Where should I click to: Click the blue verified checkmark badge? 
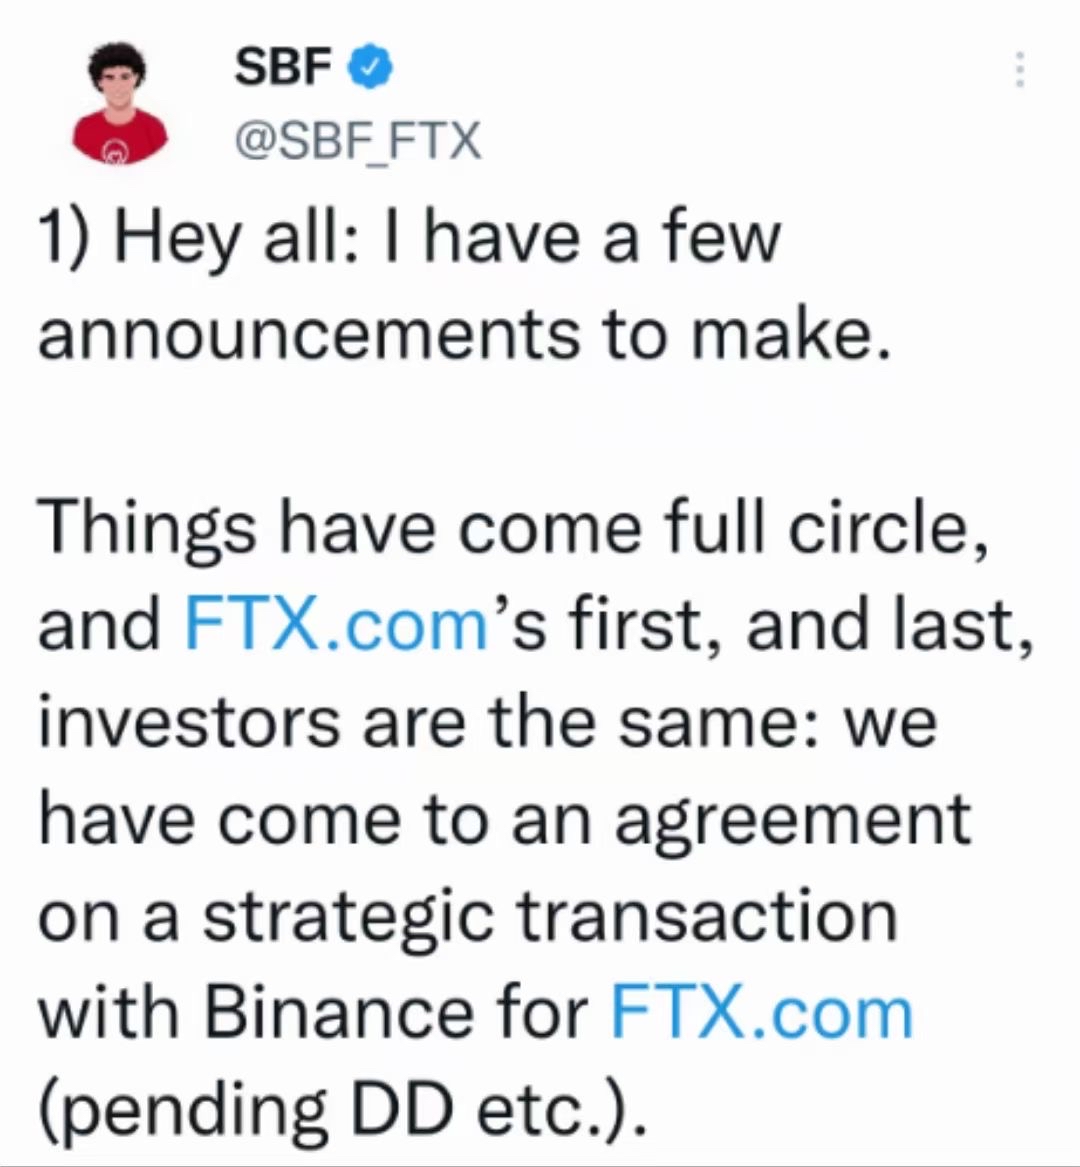click(370, 68)
